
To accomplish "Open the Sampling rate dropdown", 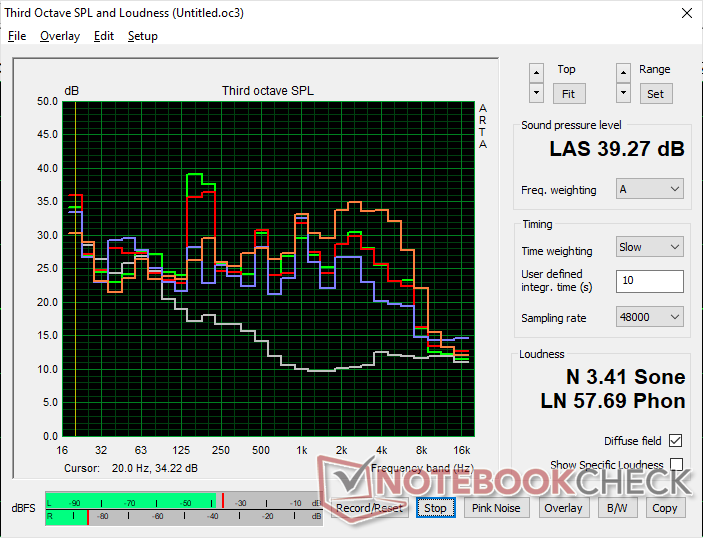I will (x=649, y=317).
